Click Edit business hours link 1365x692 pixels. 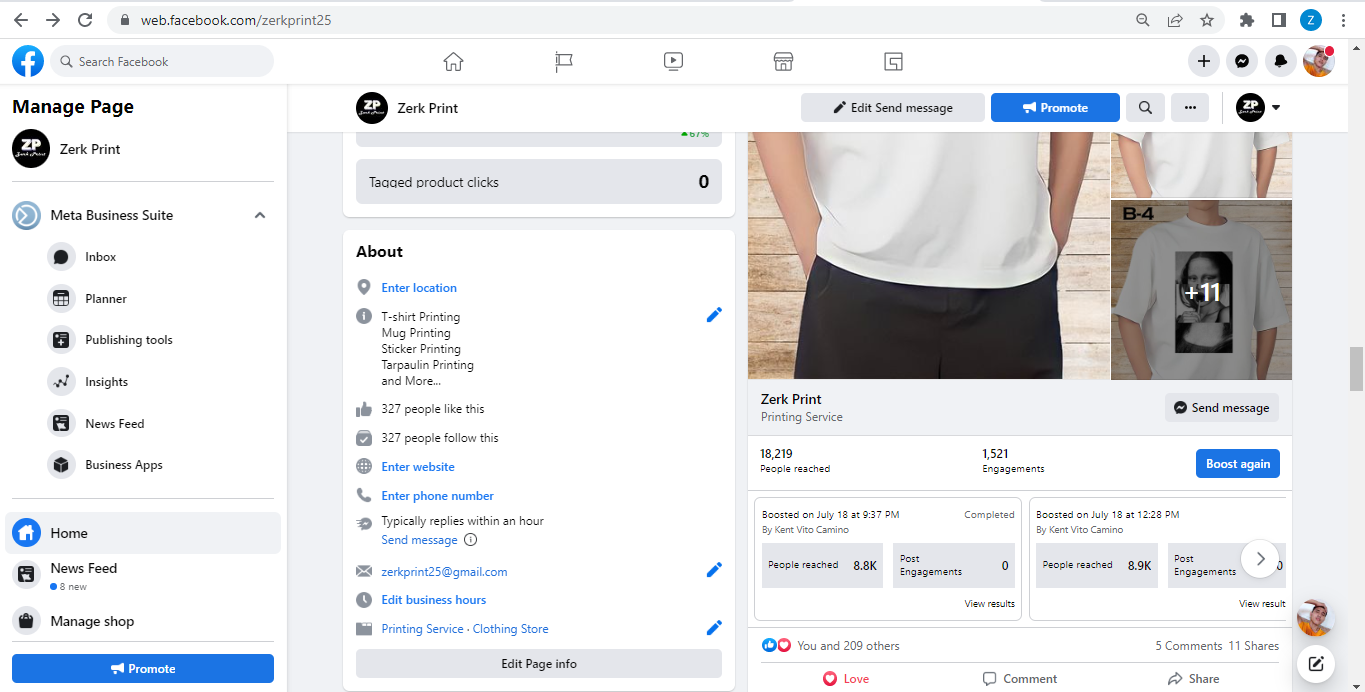(x=434, y=600)
